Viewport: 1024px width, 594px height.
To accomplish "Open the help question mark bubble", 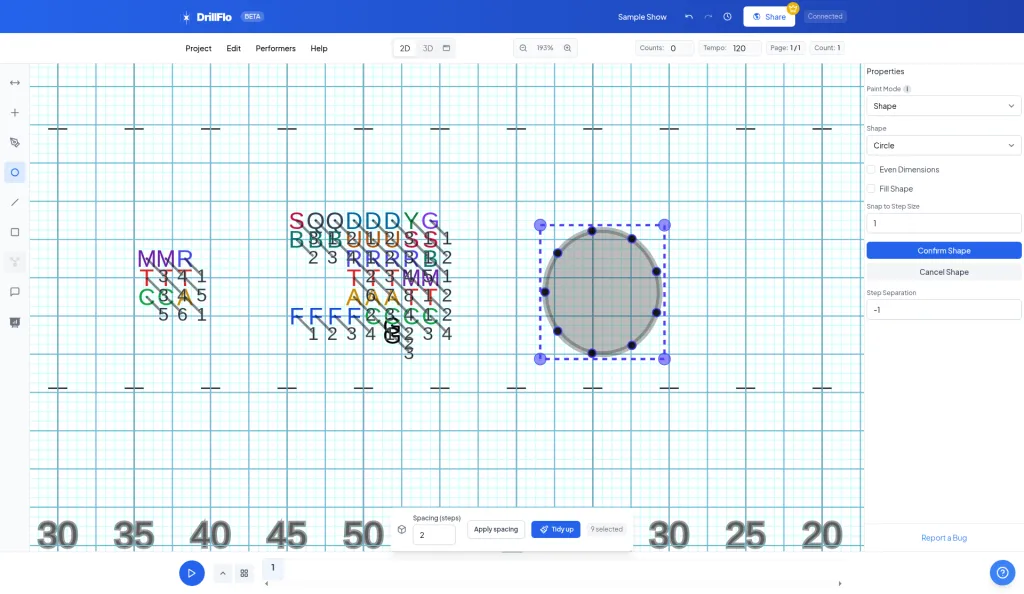I will 1002,573.
